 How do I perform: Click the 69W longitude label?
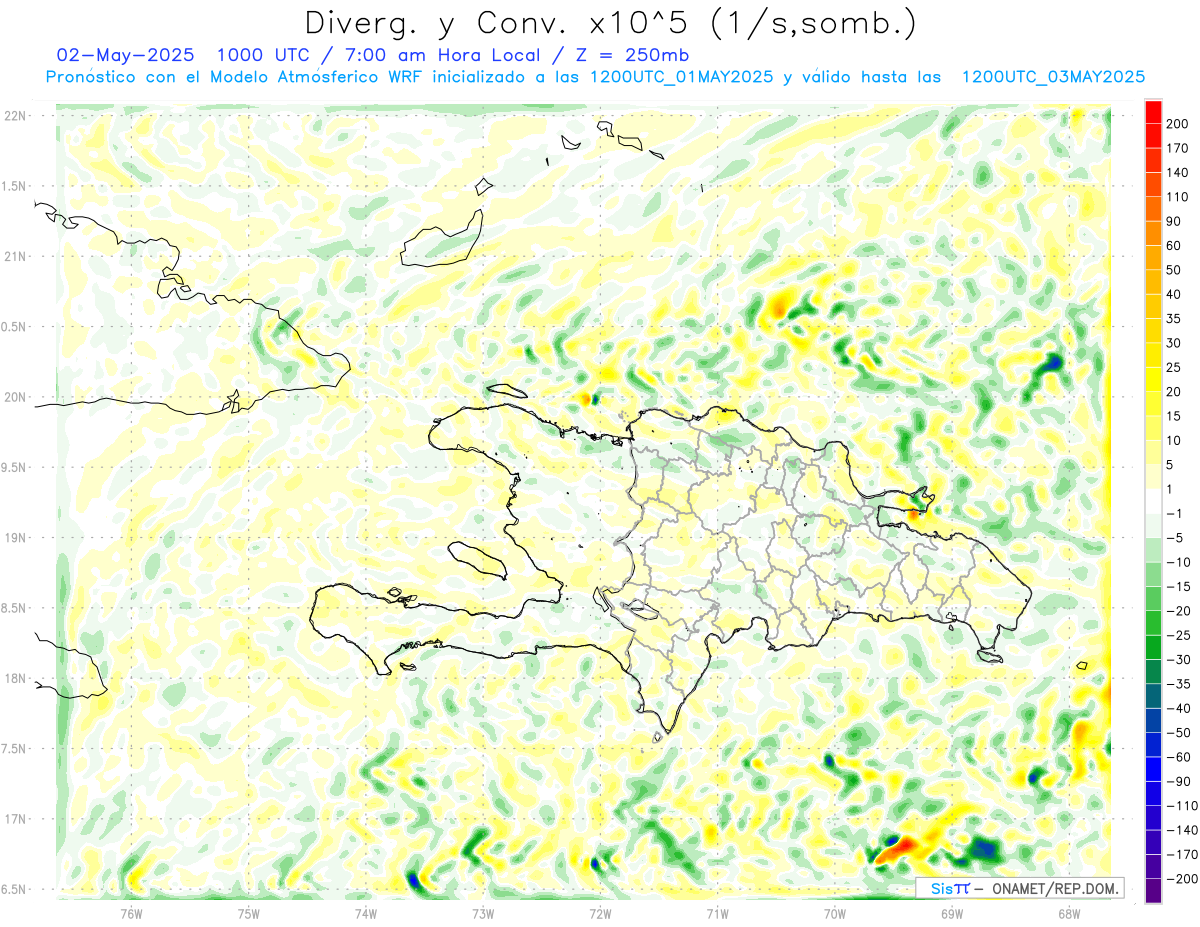(x=951, y=913)
